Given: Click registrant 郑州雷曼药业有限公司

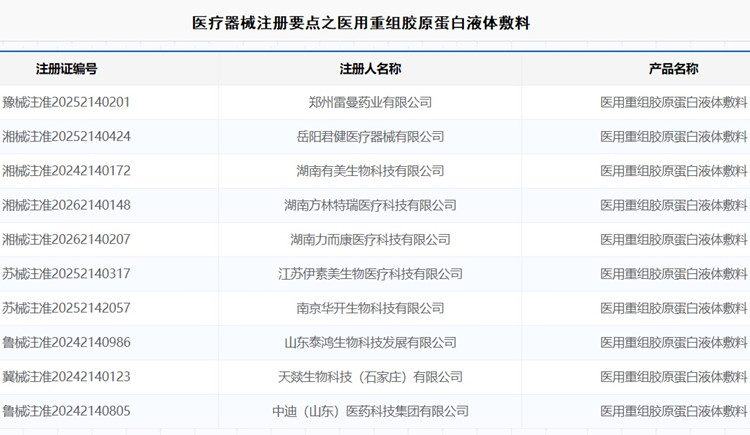Looking at the screenshot, I should click(x=370, y=102).
